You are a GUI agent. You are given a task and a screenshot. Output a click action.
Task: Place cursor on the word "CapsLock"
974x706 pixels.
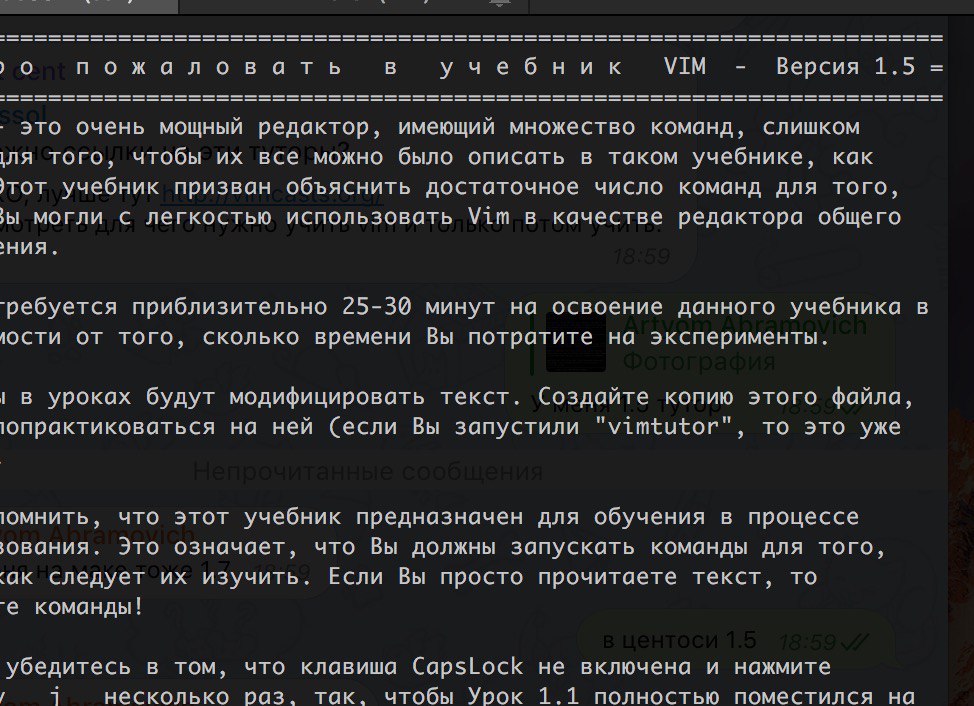click(x=468, y=668)
